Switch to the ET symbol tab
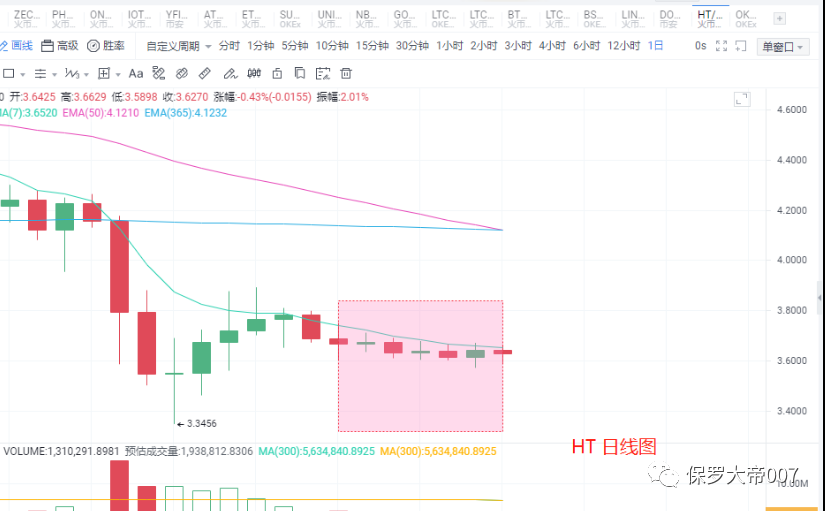 tap(253, 19)
